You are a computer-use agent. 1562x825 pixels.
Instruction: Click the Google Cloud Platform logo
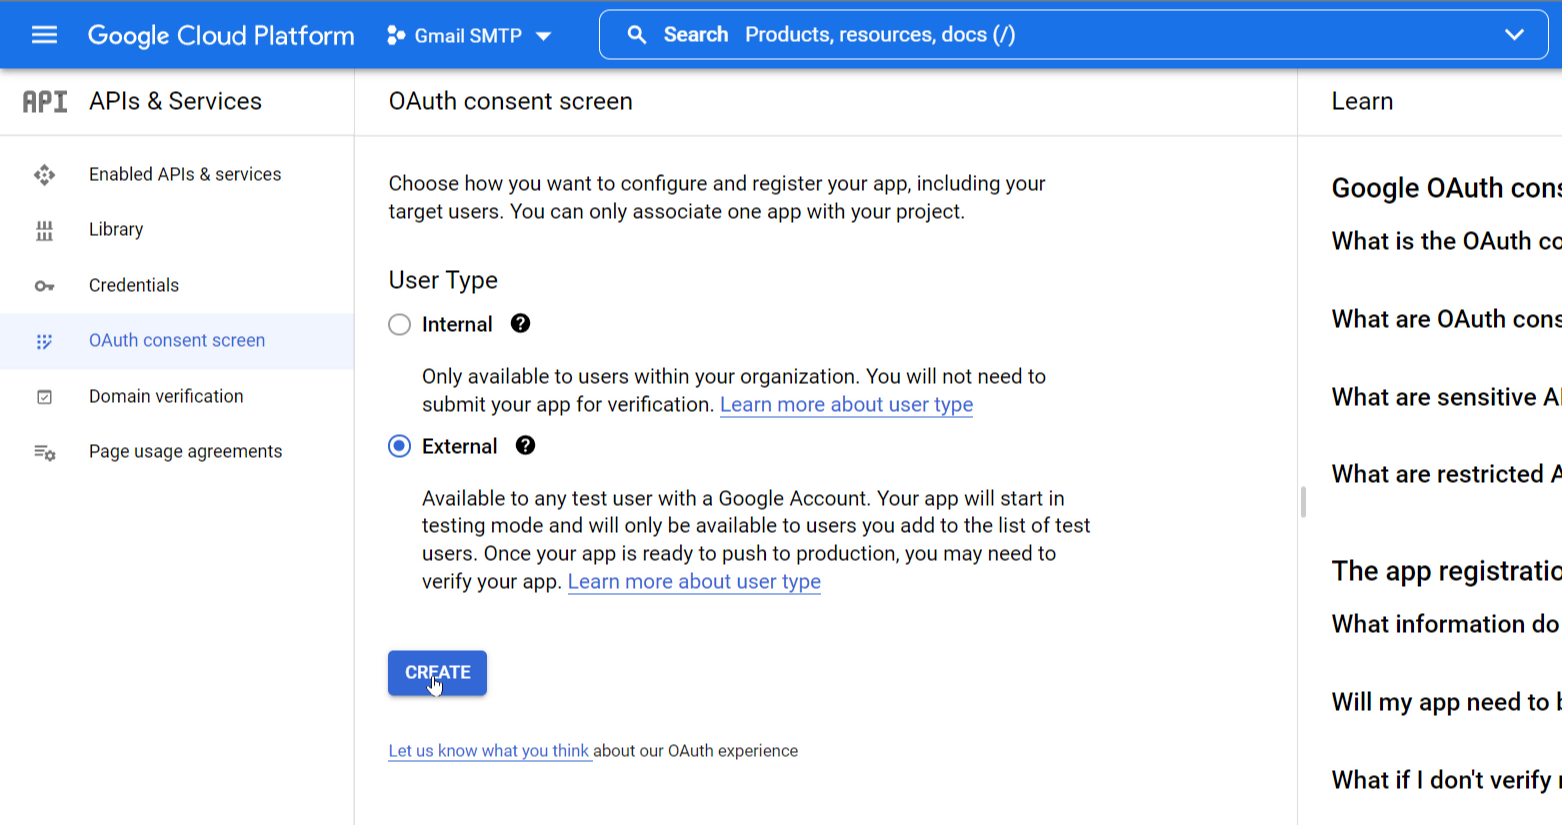pos(221,35)
